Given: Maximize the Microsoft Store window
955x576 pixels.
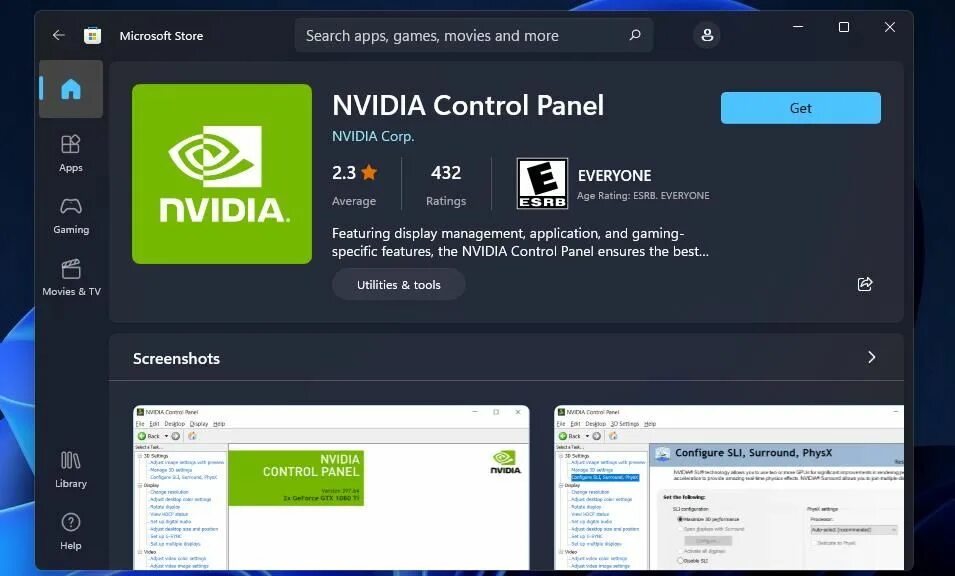Looking at the screenshot, I should 844,27.
